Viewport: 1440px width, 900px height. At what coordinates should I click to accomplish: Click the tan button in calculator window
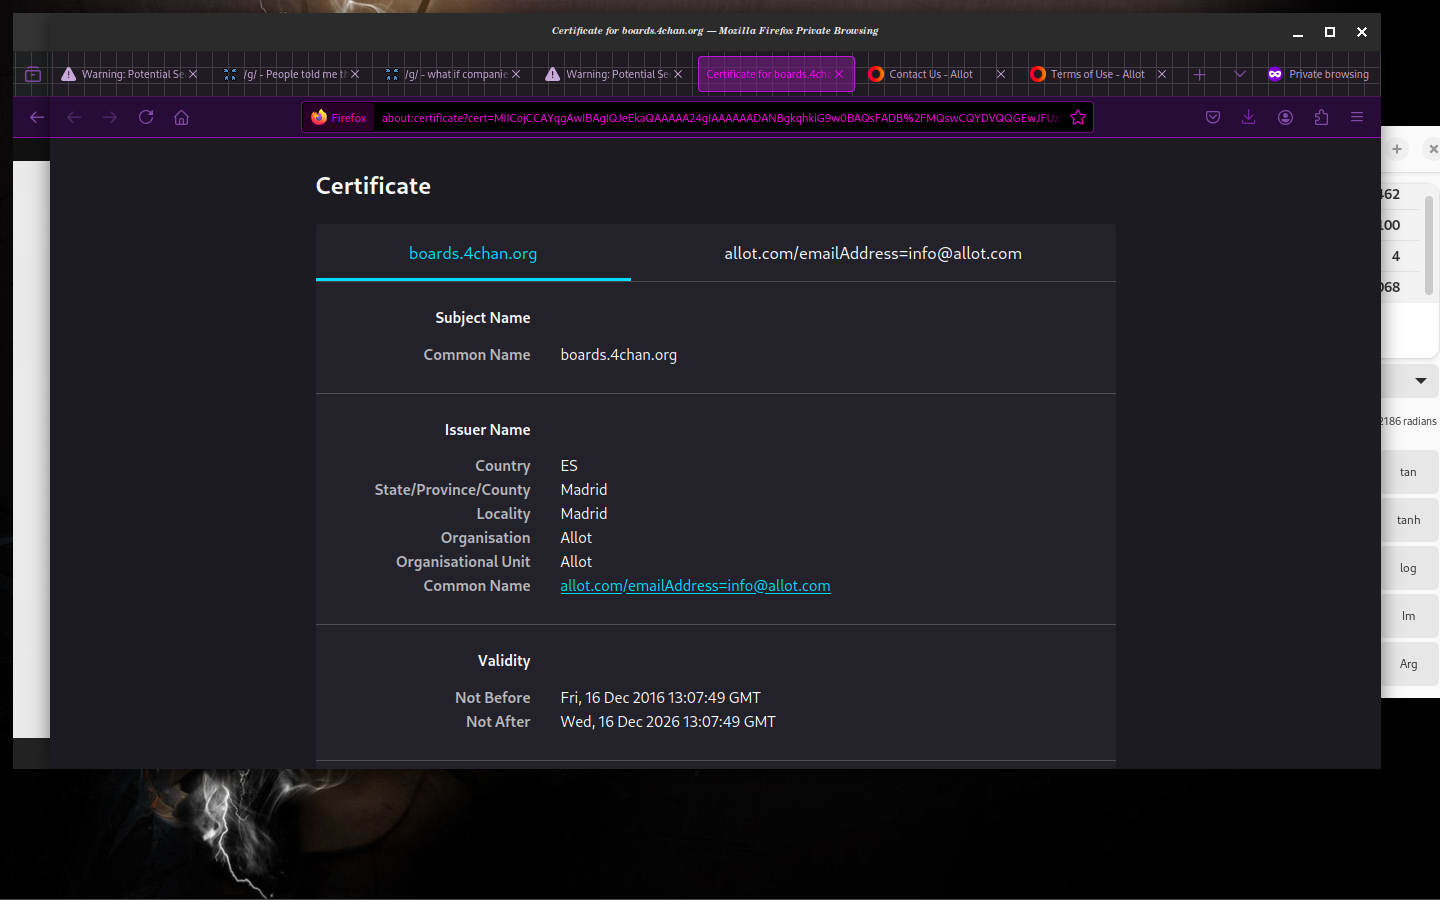pos(1408,472)
